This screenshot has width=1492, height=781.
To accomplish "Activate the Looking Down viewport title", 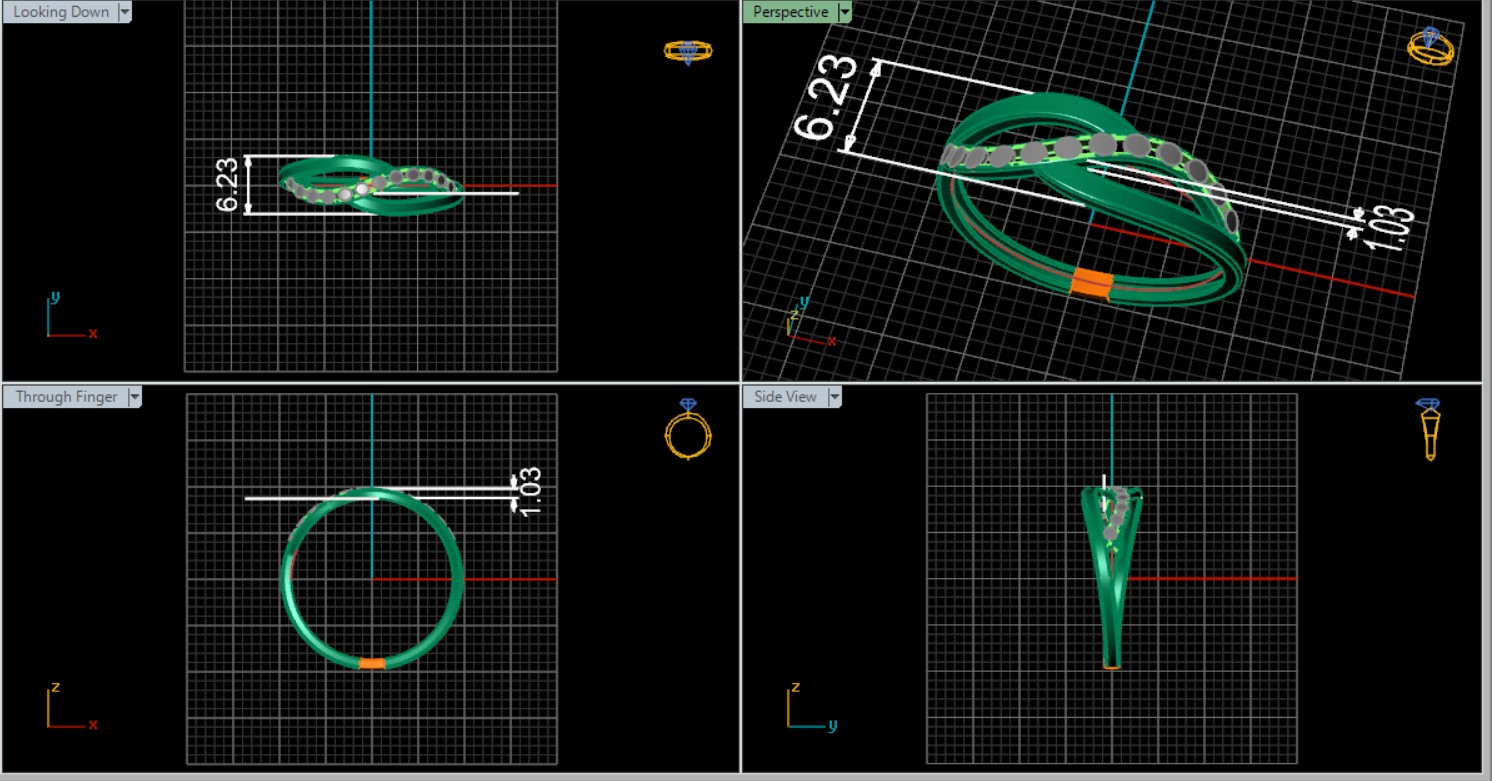I will pyautogui.click(x=61, y=12).
